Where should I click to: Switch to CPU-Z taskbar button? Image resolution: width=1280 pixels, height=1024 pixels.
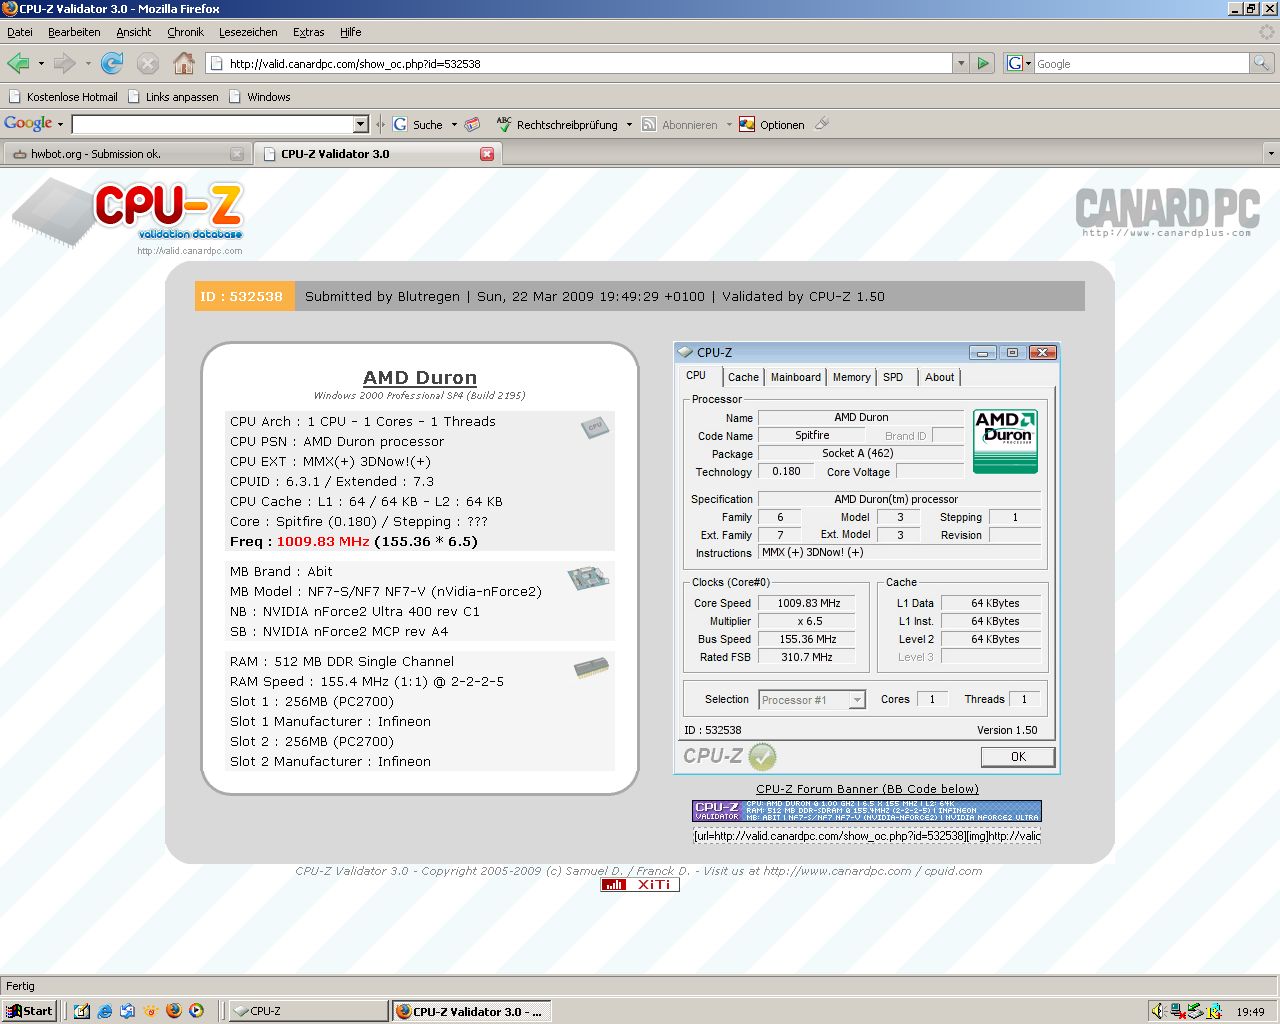pyautogui.click(x=308, y=1011)
